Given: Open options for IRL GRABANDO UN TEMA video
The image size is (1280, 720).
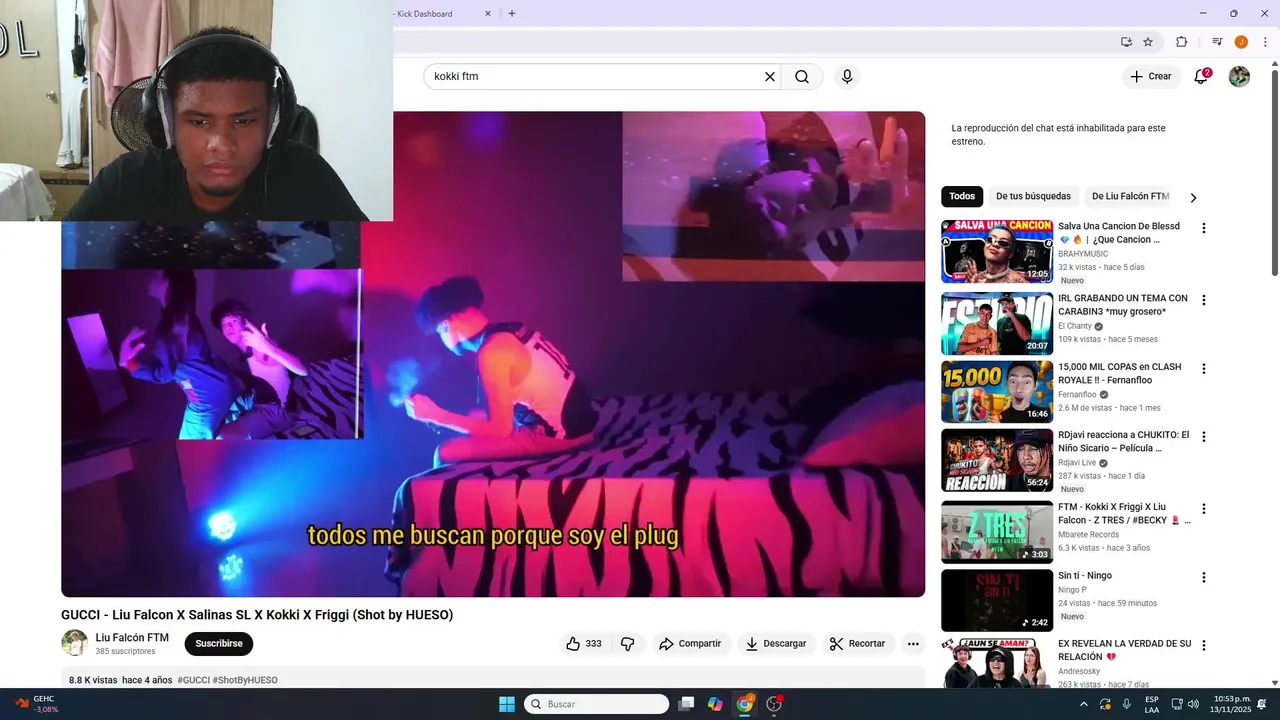Looking at the screenshot, I should [x=1204, y=300].
